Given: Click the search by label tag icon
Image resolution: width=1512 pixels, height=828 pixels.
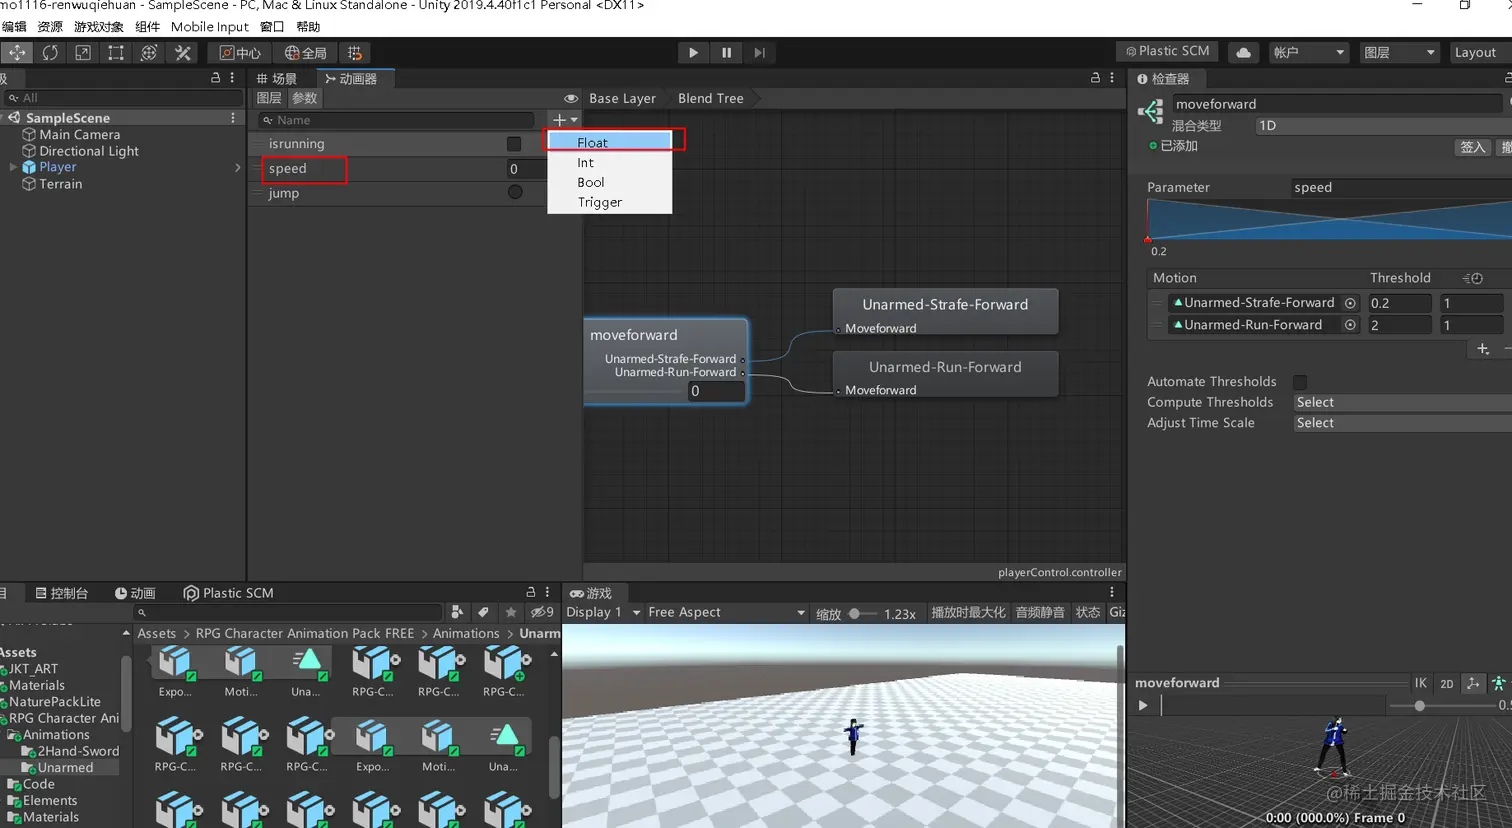Looking at the screenshot, I should [484, 612].
